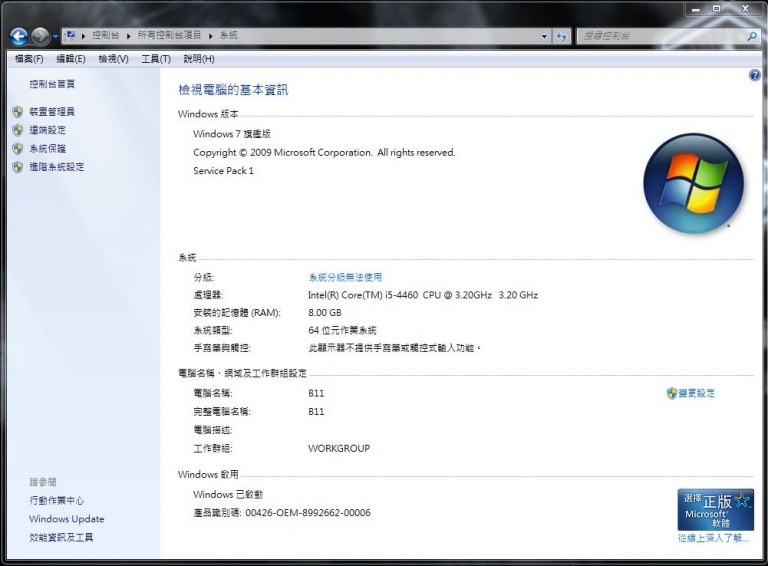Viewport: 768px width, 566px height.
Task: Click 變更設定 to change computer name
Action: [696, 393]
